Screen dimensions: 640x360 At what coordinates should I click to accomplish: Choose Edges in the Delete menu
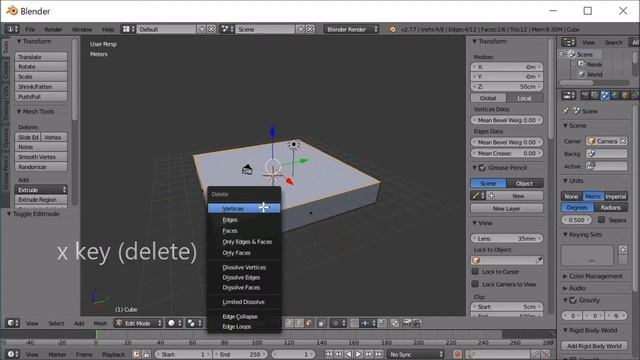click(x=244, y=220)
